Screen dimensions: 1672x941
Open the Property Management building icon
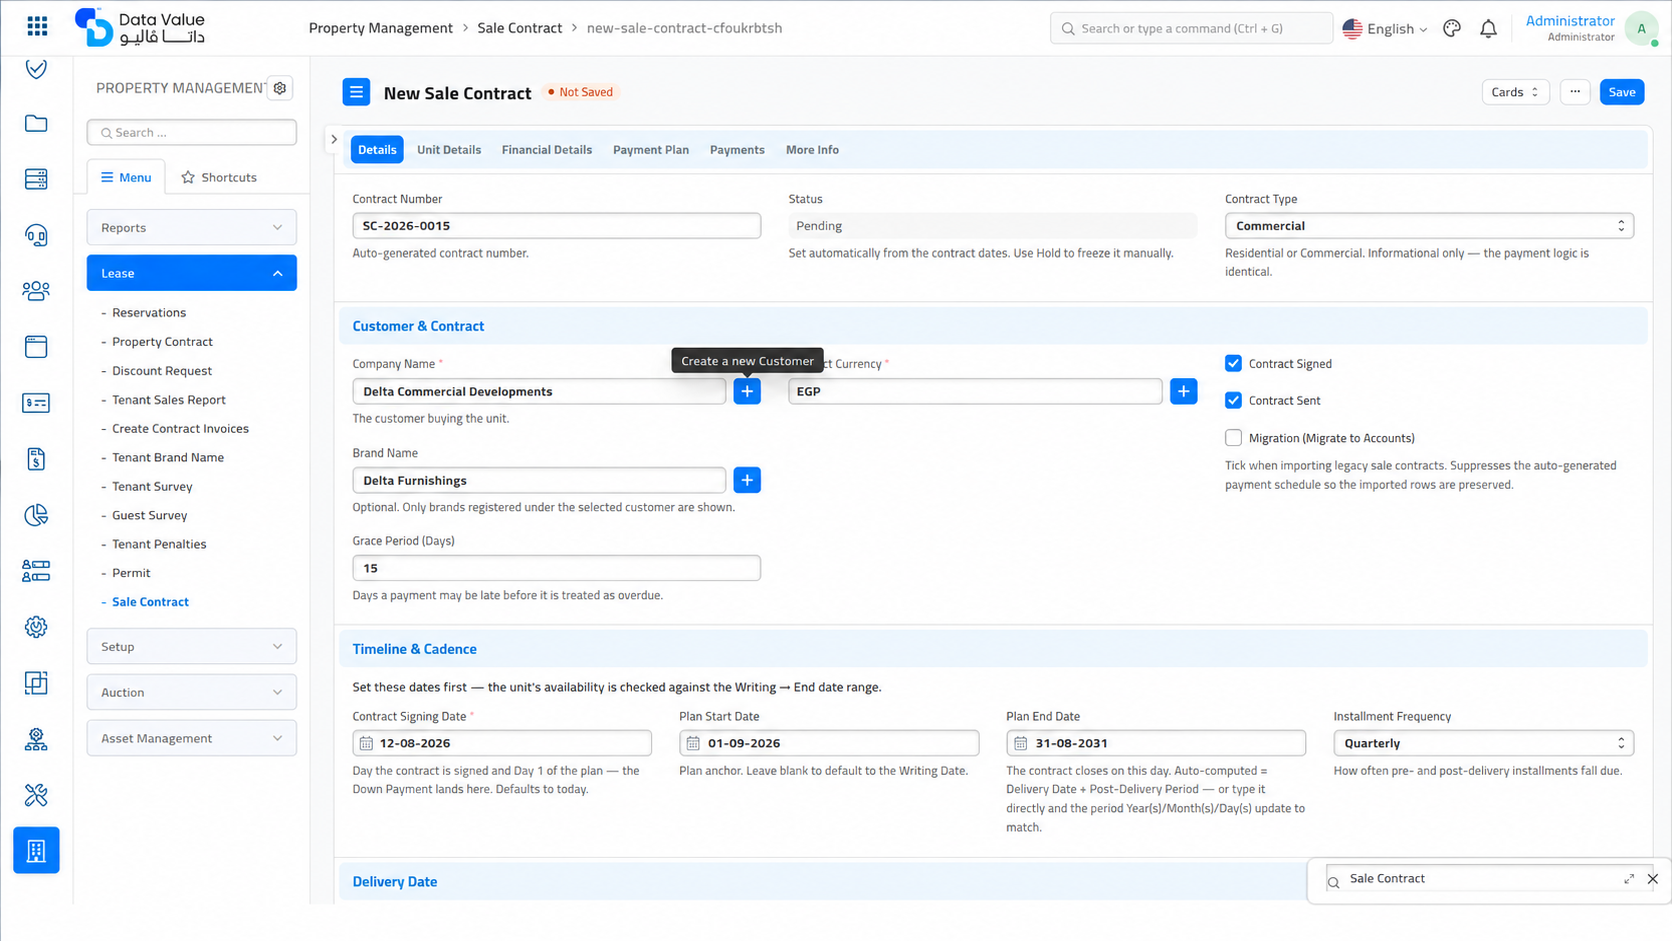[x=36, y=850]
